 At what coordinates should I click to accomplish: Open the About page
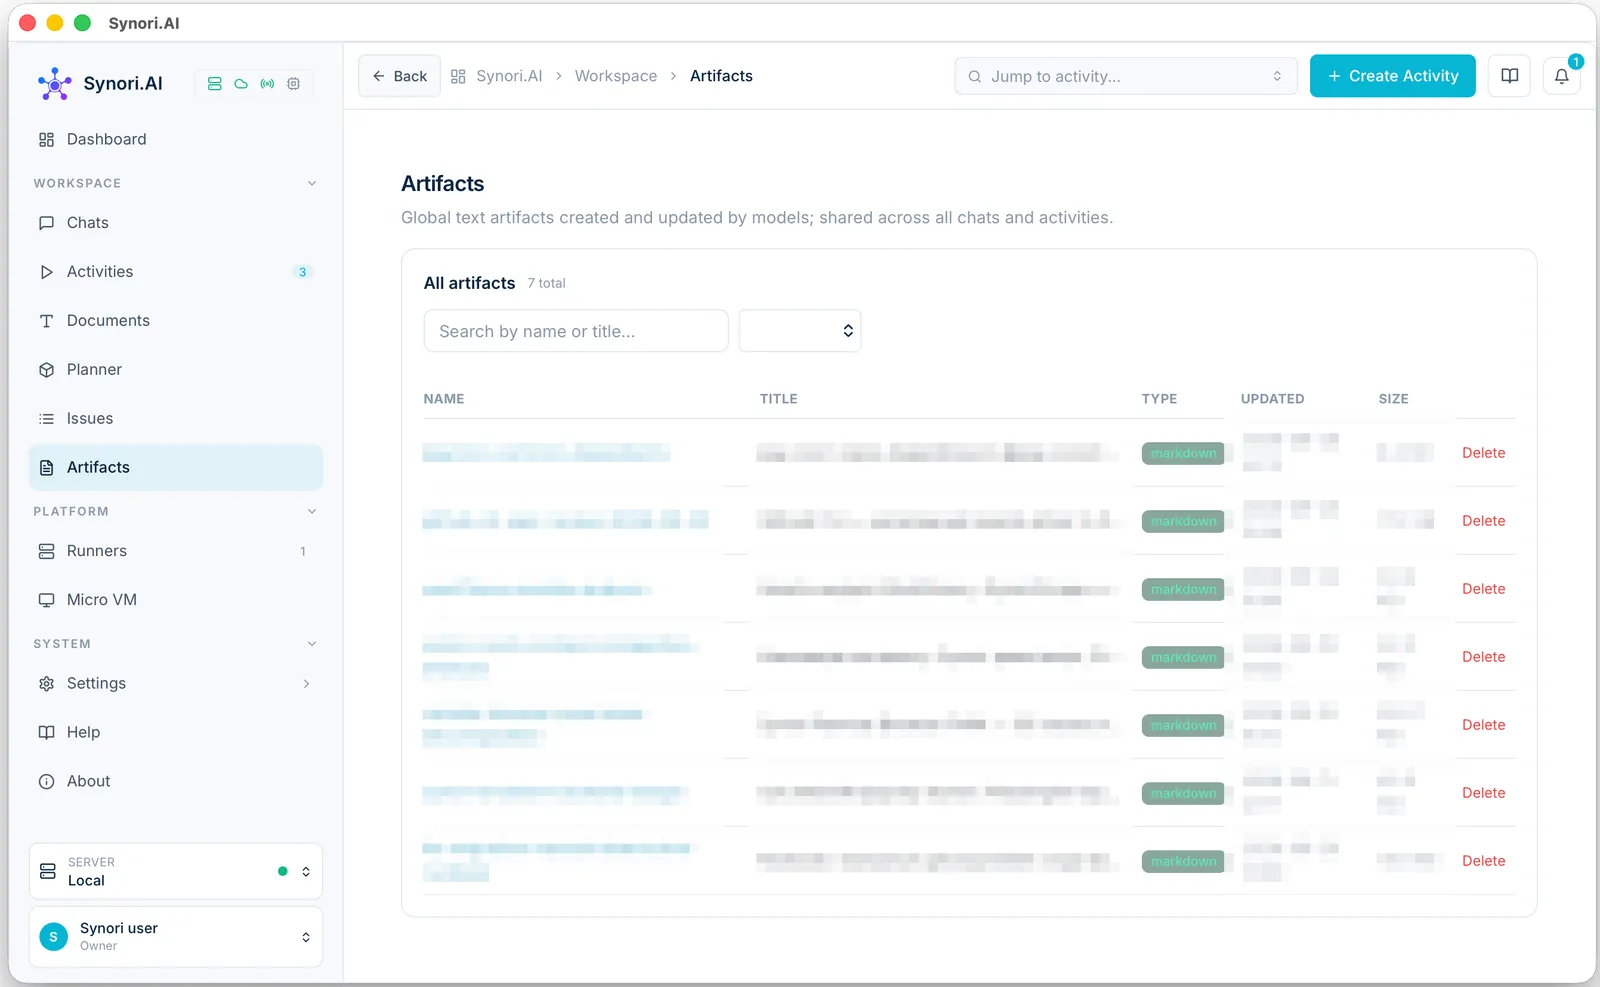coord(176,782)
